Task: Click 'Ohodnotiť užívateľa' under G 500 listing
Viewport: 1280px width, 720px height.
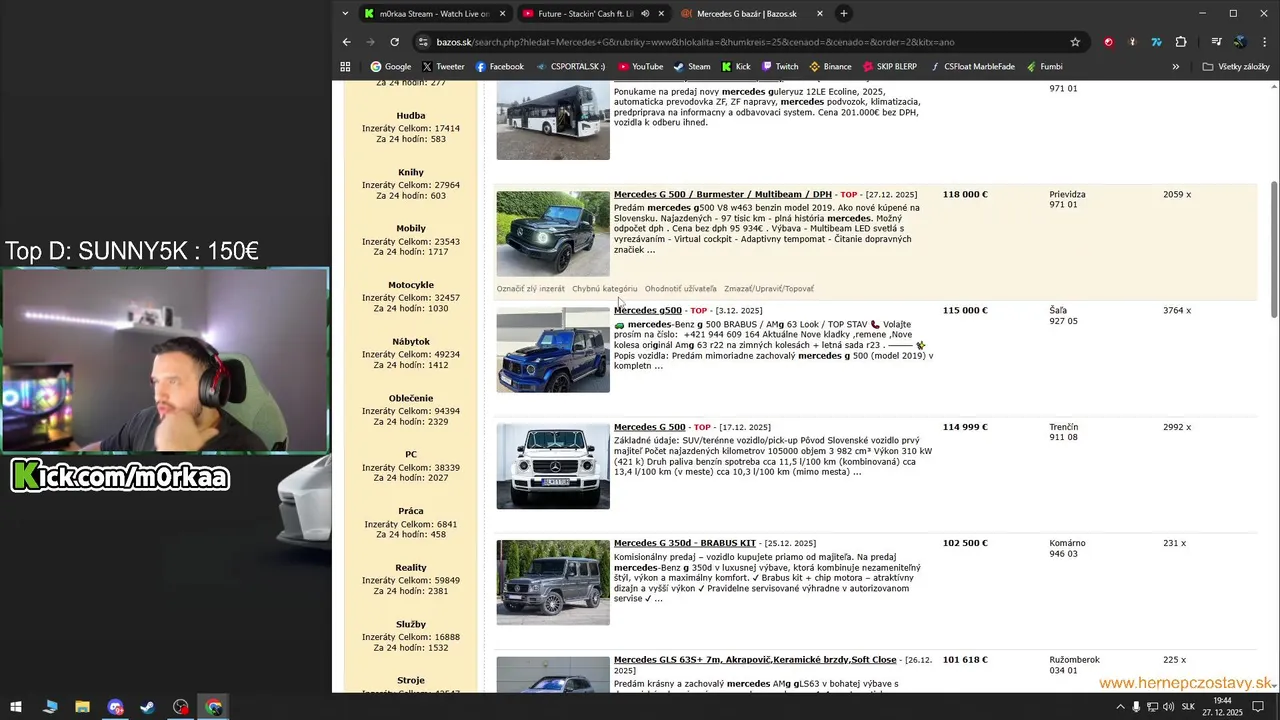Action: click(680, 289)
